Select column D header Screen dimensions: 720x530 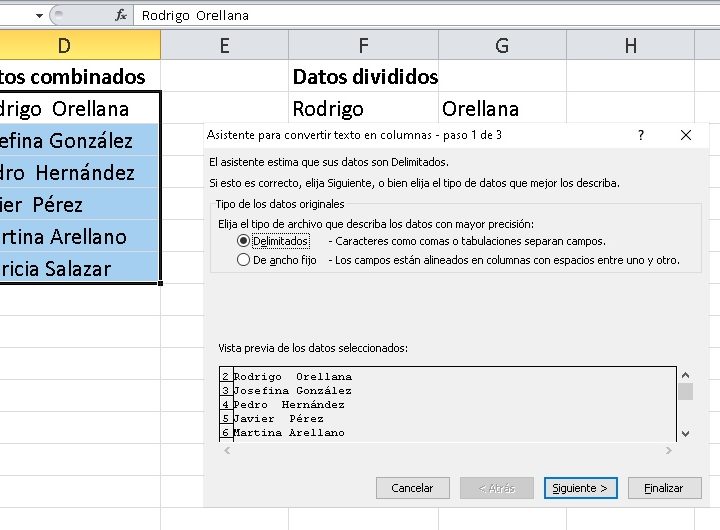(x=64, y=45)
